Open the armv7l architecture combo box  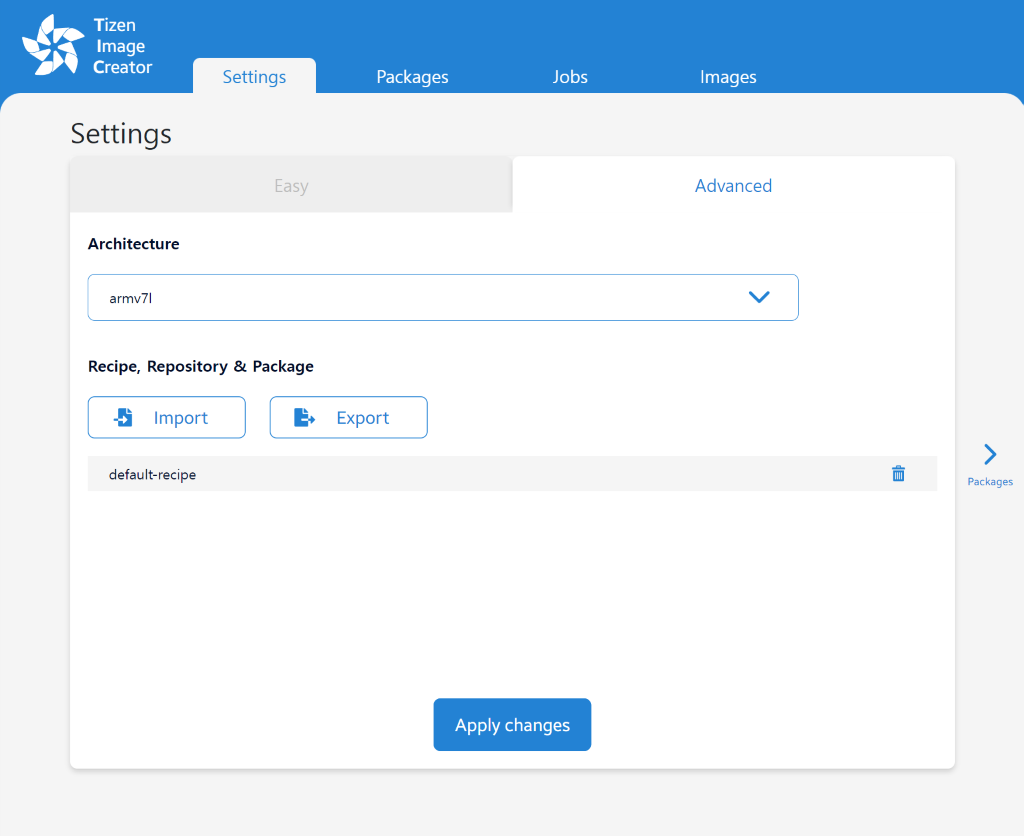[x=420, y=297]
